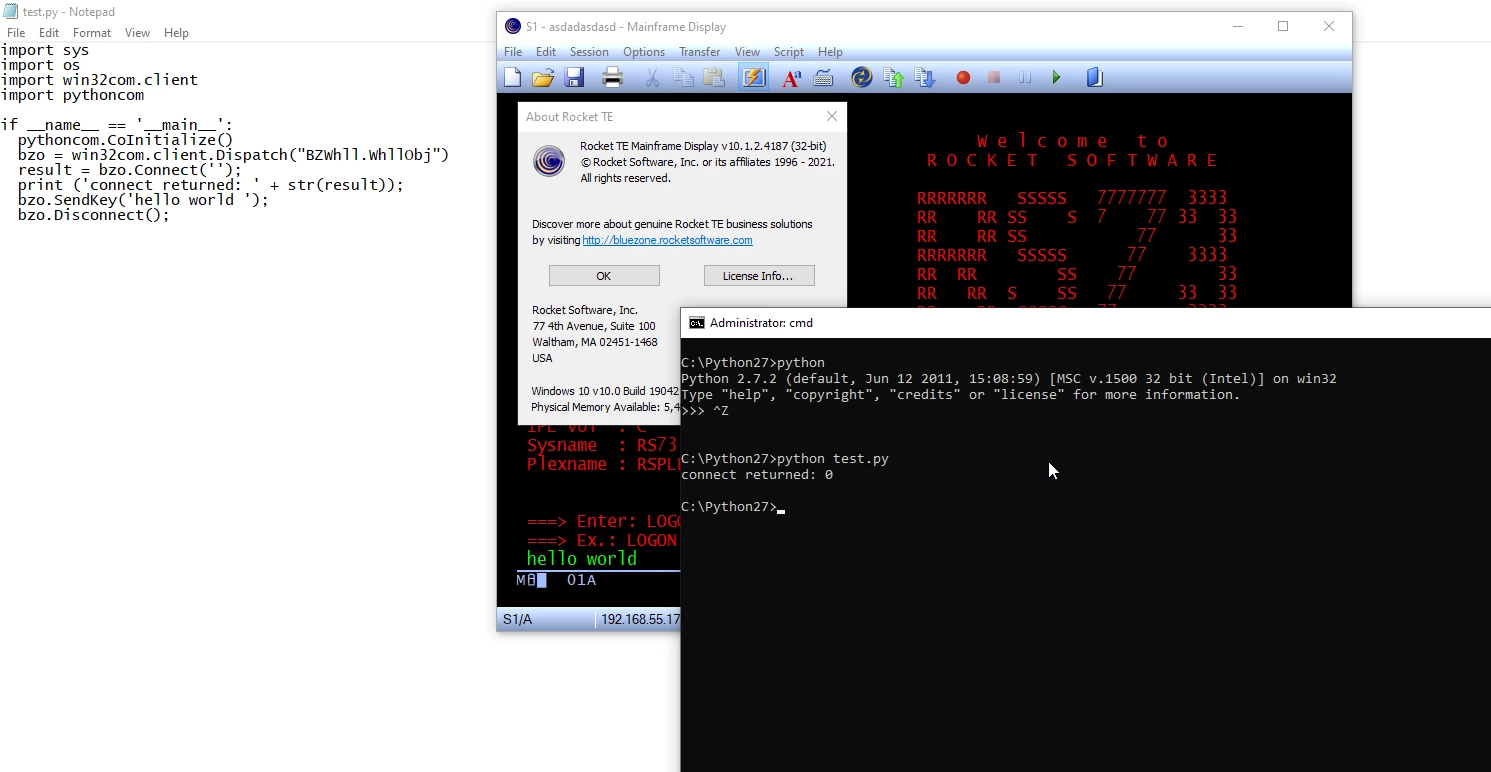This screenshot has width=1491, height=772.
Task: Open Notepad Format menu
Action: tap(92, 33)
